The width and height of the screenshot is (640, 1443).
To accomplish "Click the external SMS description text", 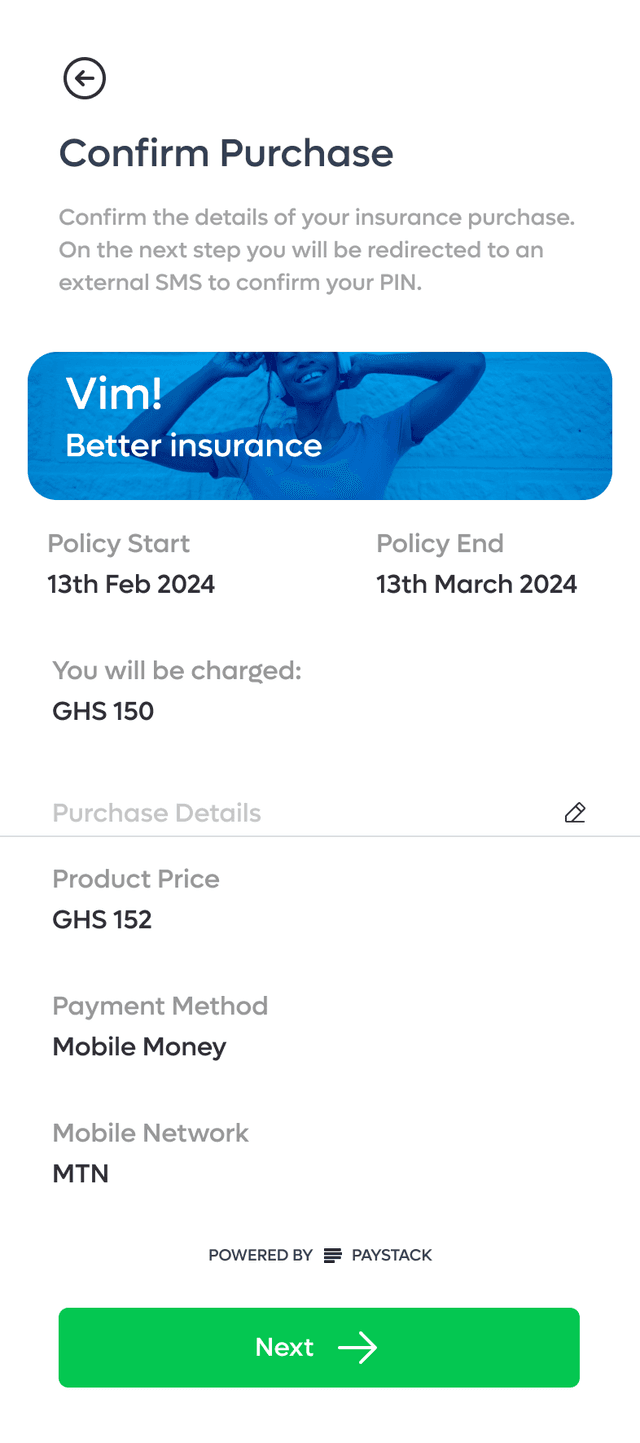I will pyautogui.click(x=317, y=250).
